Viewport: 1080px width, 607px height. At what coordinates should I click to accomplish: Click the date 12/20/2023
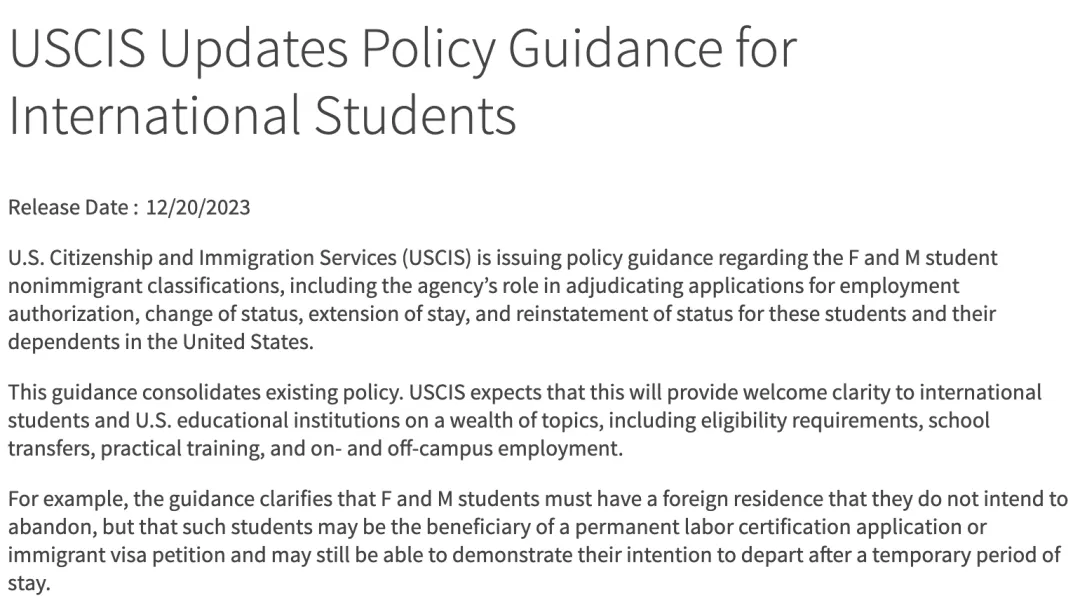click(198, 208)
